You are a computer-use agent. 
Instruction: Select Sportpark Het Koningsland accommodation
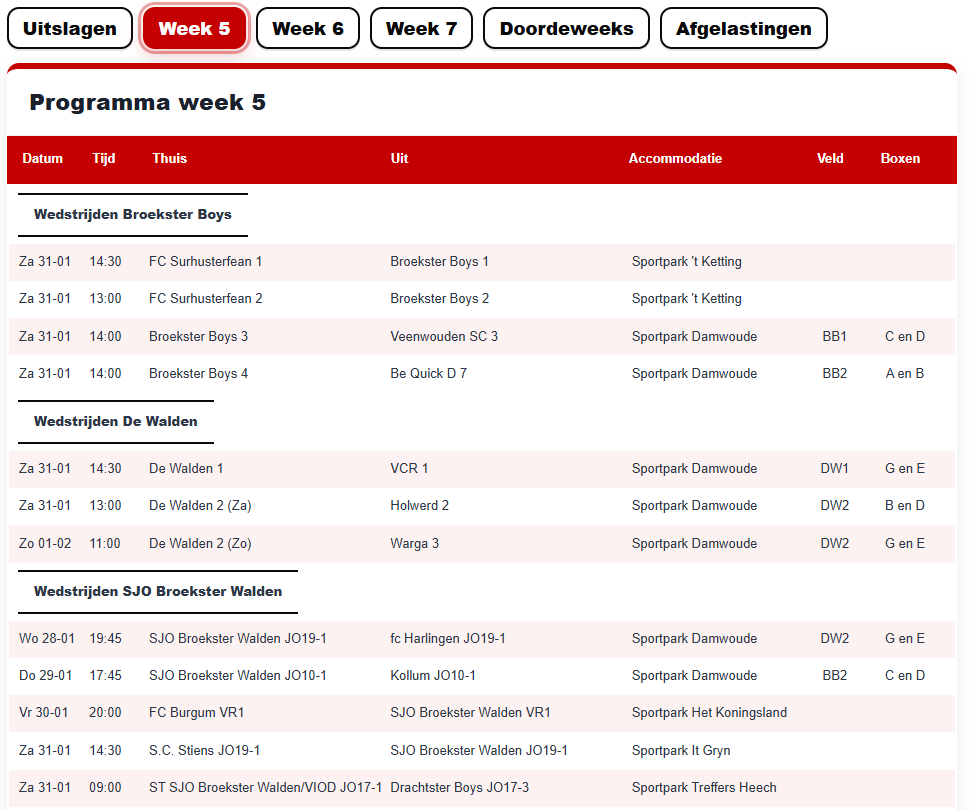(709, 713)
